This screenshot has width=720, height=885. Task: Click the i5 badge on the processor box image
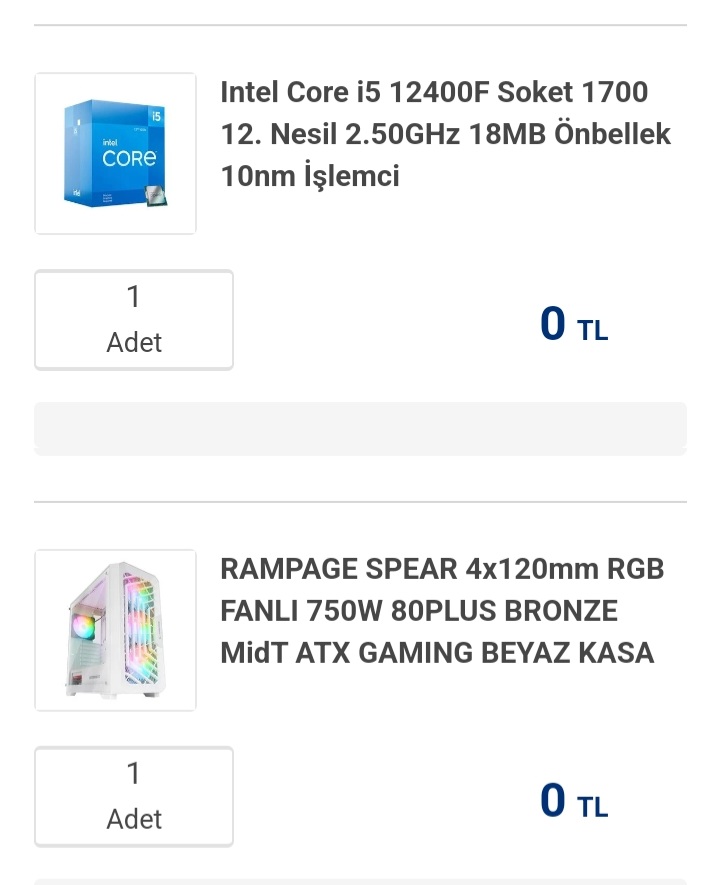coord(156,116)
